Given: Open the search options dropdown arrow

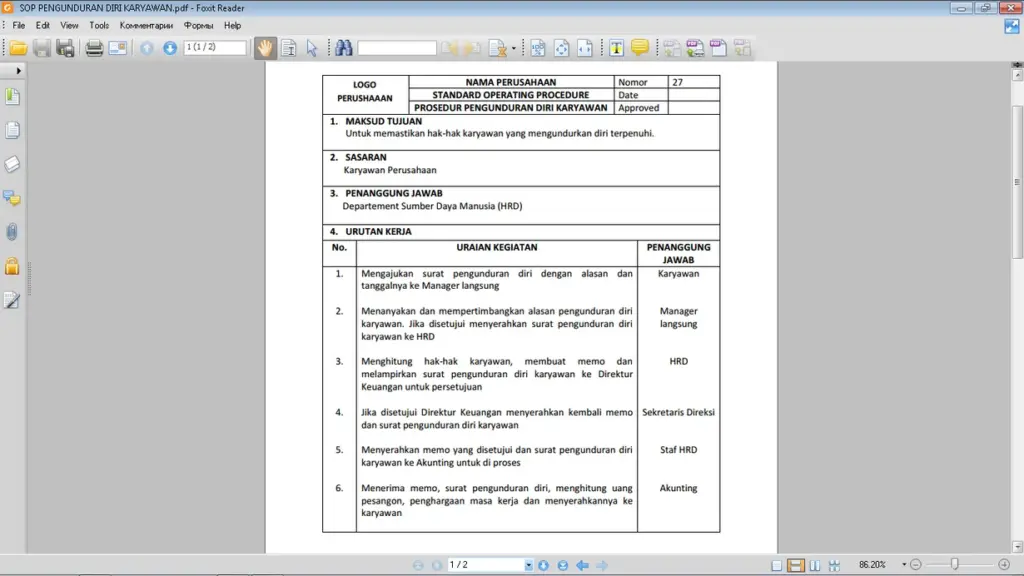Looking at the screenshot, I should click(514, 48).
